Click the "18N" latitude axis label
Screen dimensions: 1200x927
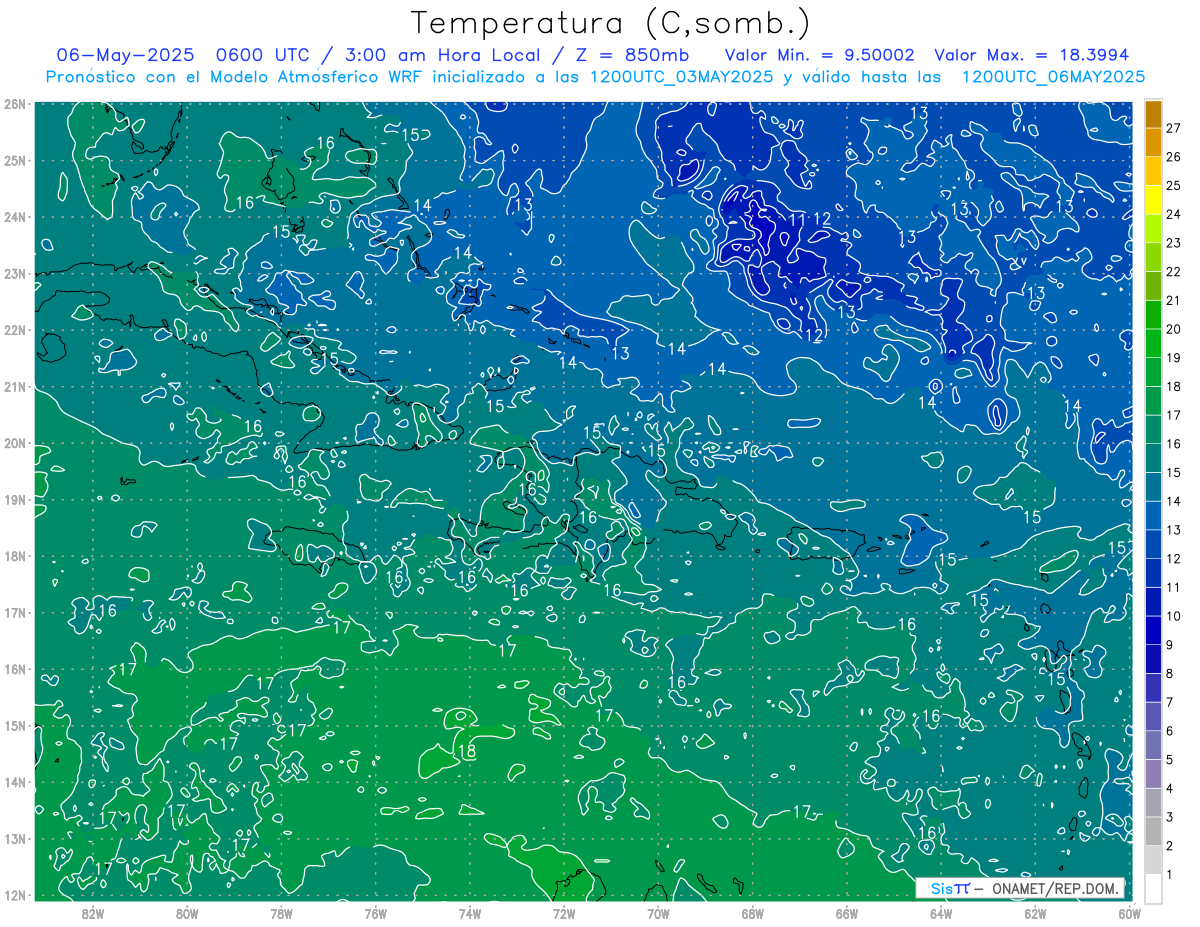point(15,556)
